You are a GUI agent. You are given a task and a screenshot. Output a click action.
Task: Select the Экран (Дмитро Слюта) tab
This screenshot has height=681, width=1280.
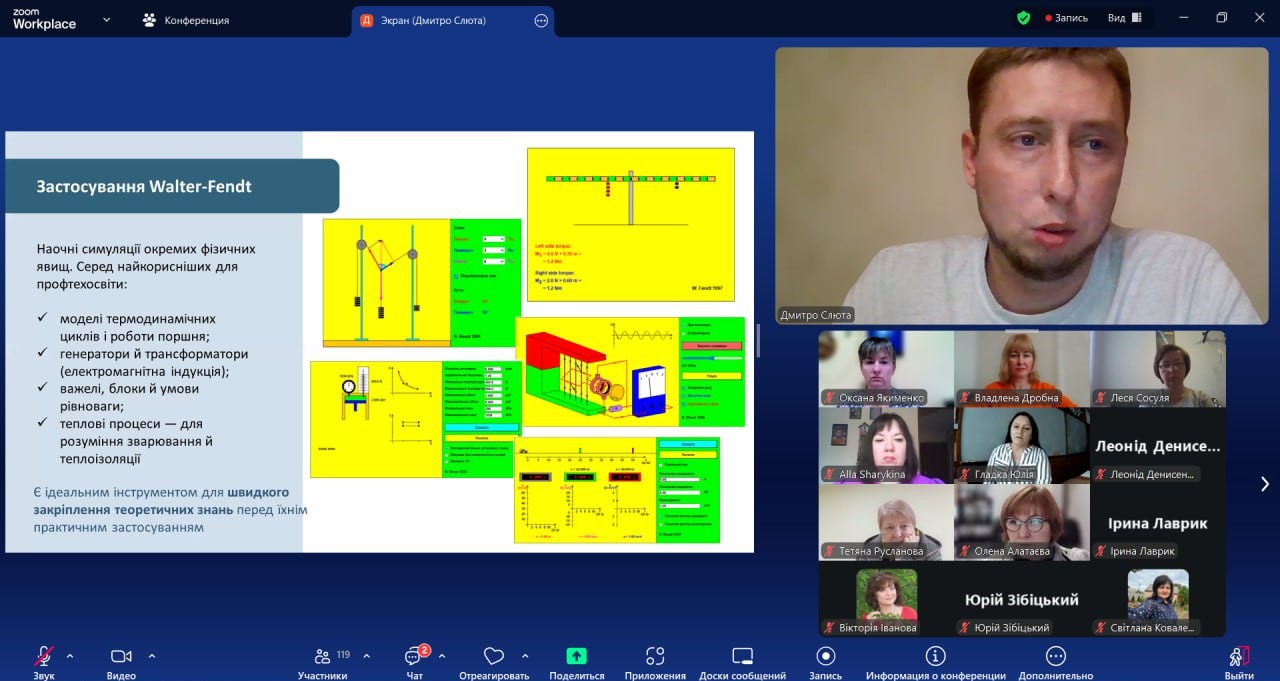point(440,20)
